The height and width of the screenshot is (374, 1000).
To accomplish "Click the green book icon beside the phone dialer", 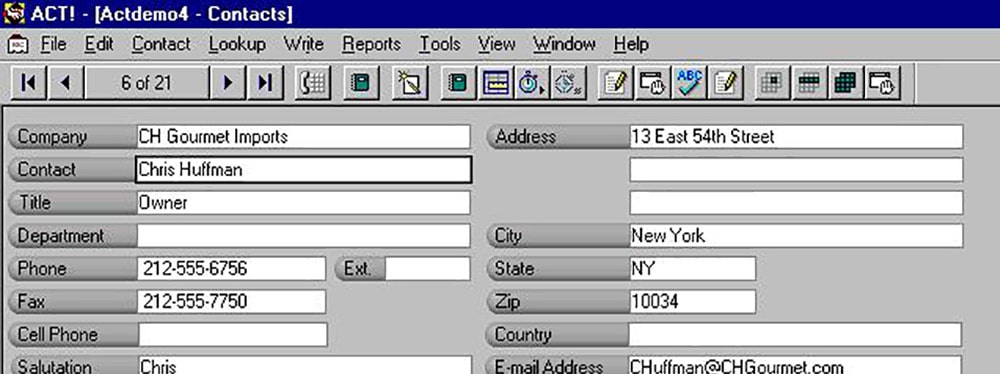I will [361, 83].
